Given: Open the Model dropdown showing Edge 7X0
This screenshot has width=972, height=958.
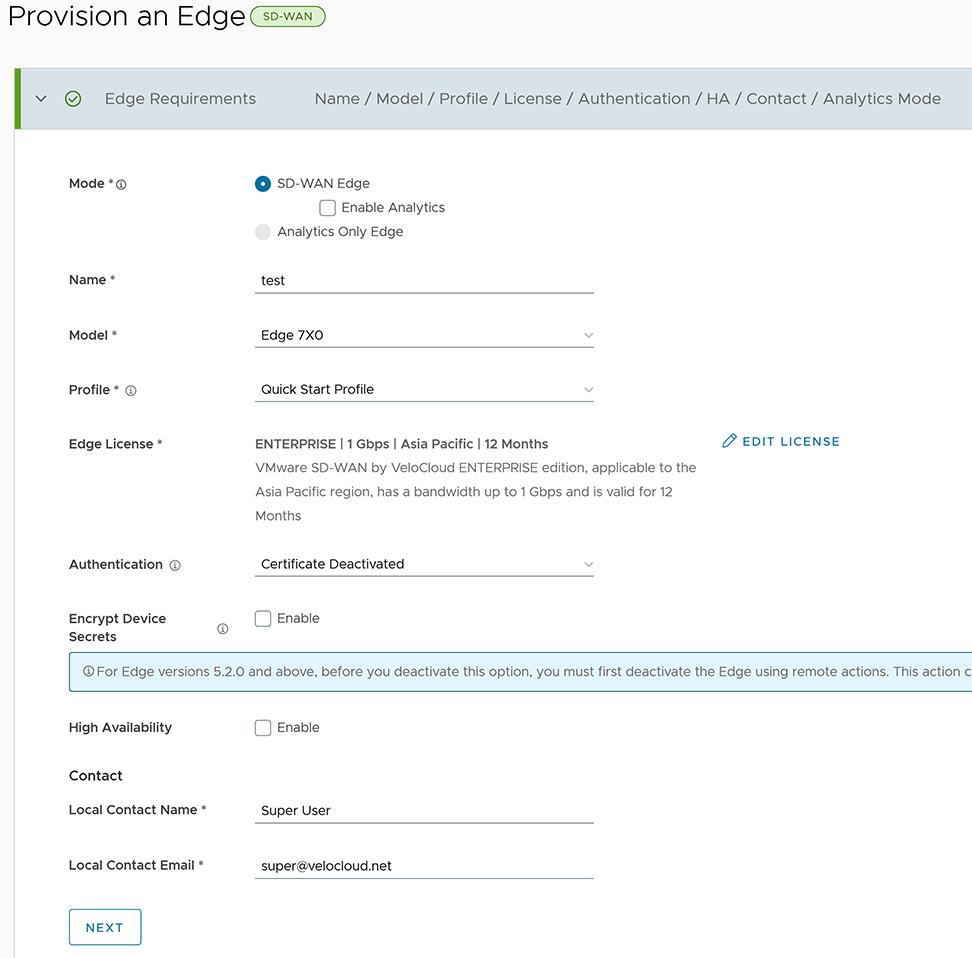Looking at the screenshot, I should click(424, 335).
